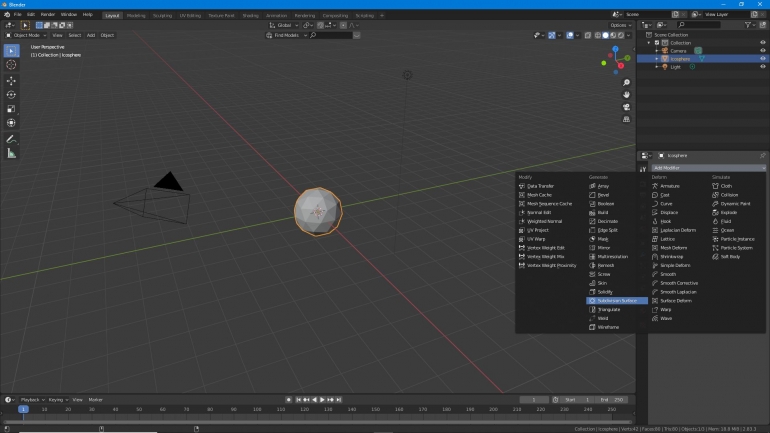Toggle X-ray mode in viewport header

coord(588,35)
